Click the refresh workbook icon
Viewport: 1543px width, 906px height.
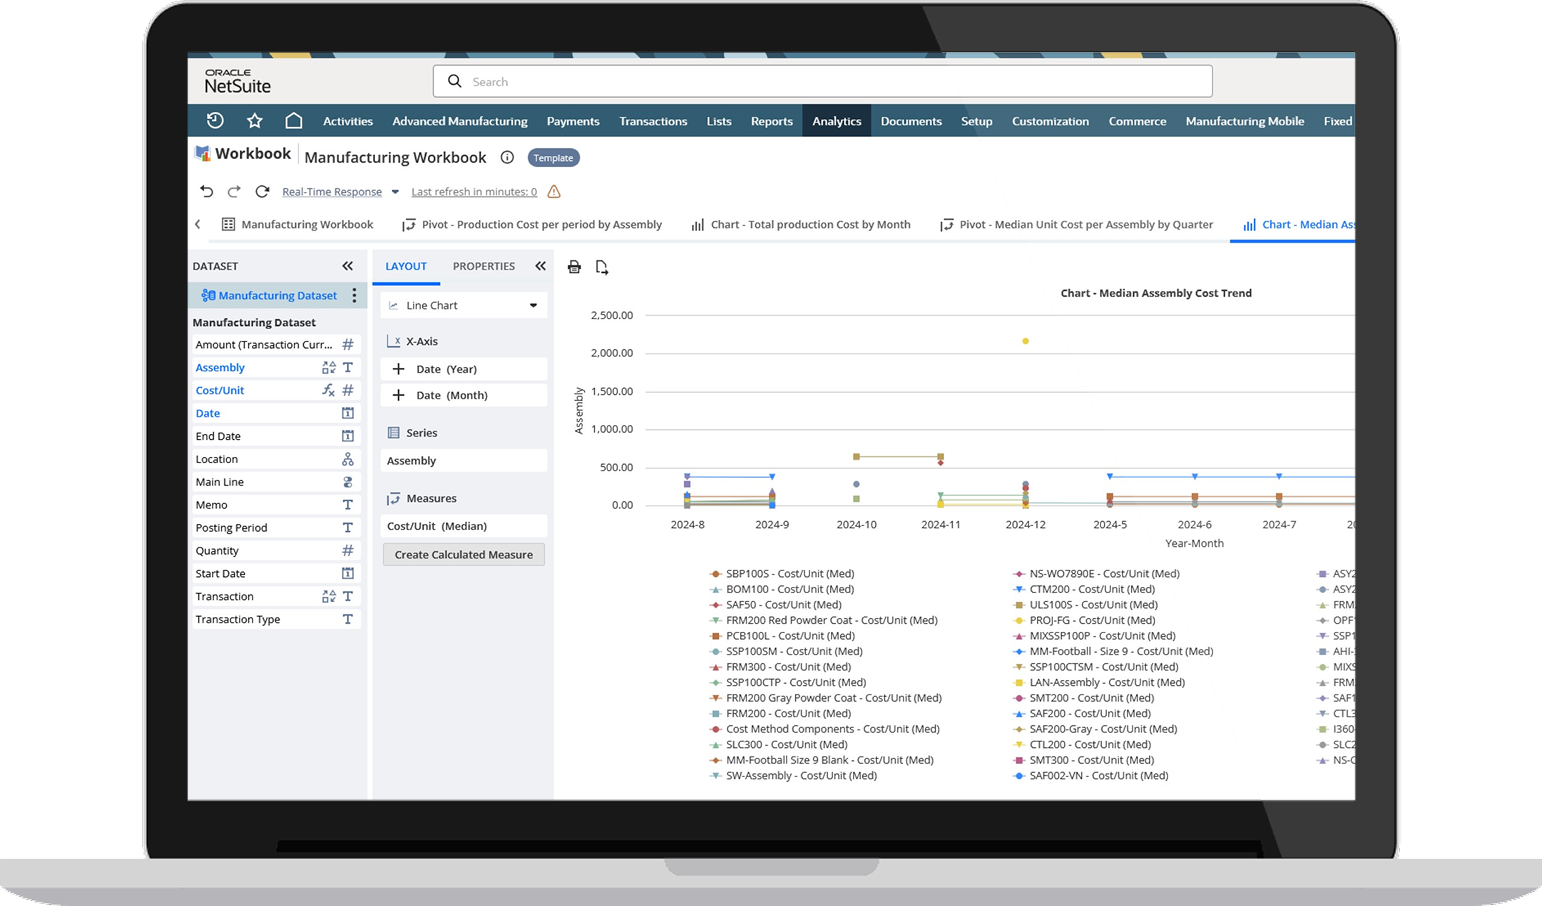pyautogui.click(x=262, y=191)
